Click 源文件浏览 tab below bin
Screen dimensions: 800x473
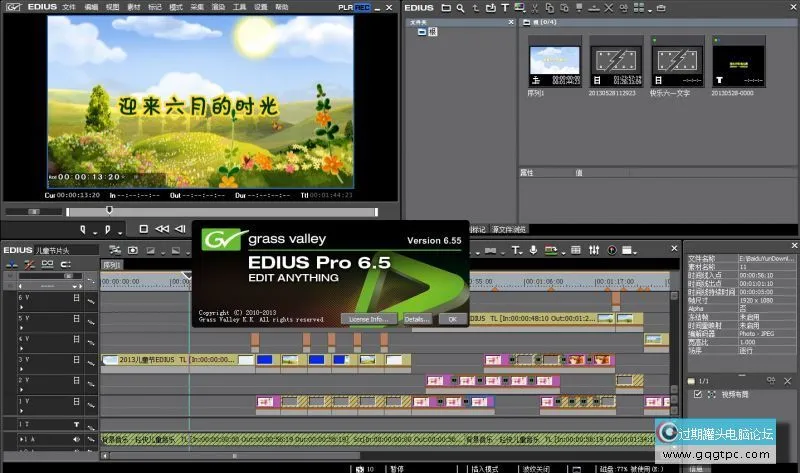point(509,230)
